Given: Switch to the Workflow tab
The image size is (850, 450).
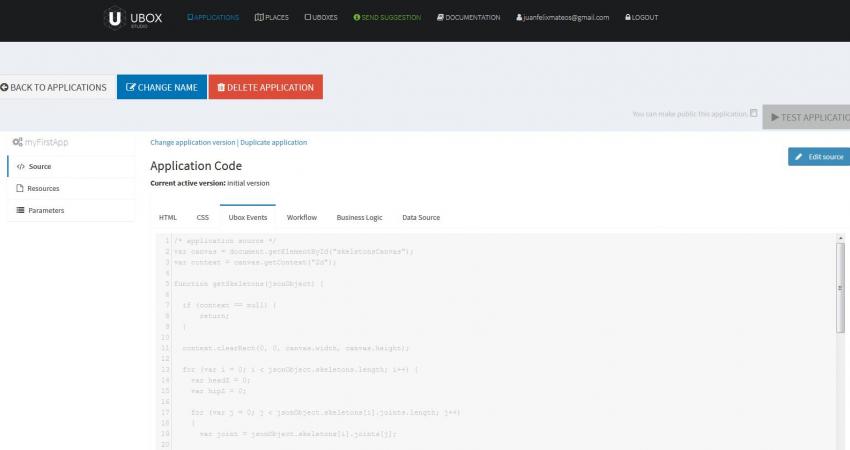Looking at the screenshot, I should point(301,217).
